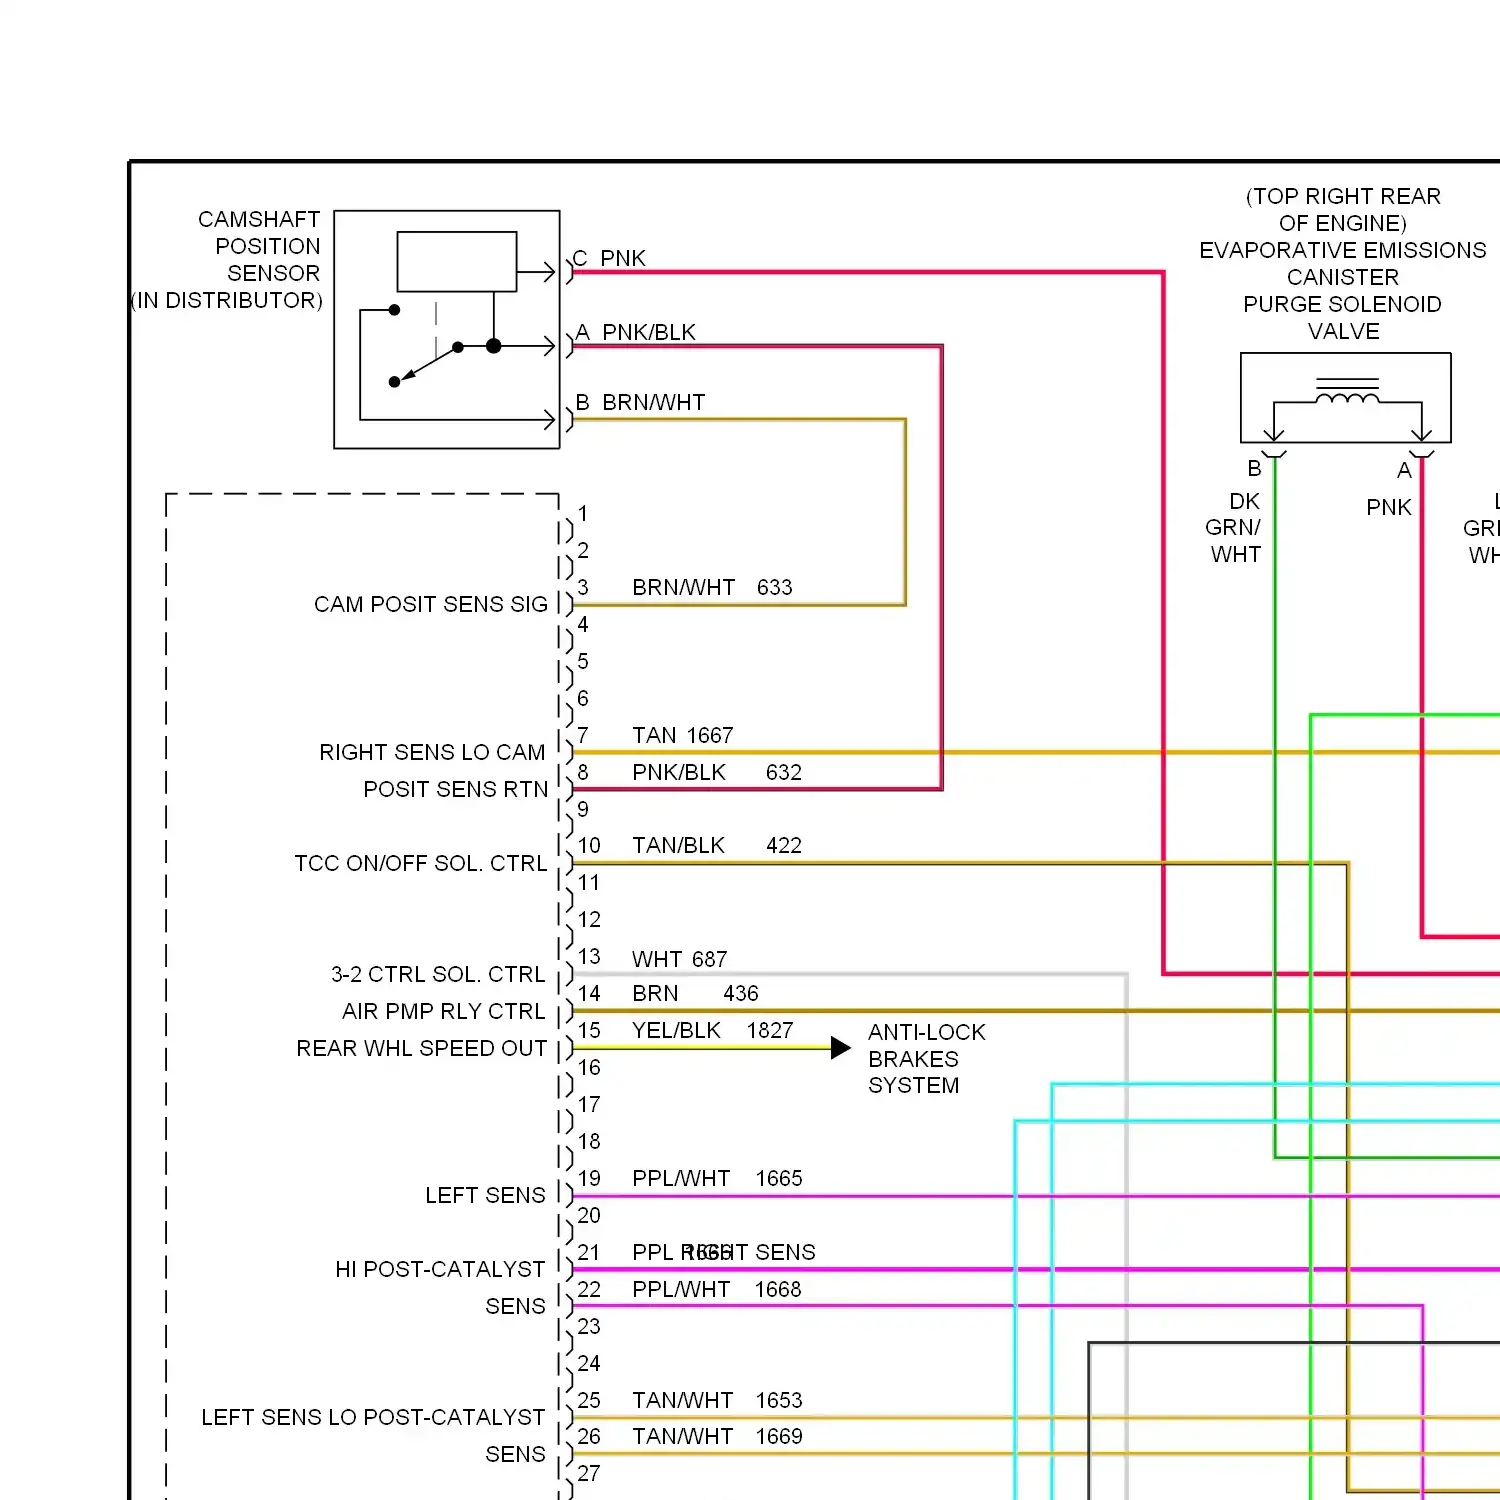
Task: Select the TAN/WHT 1653 wire label
Action: pyautogui.click(x=717, y=1400)
